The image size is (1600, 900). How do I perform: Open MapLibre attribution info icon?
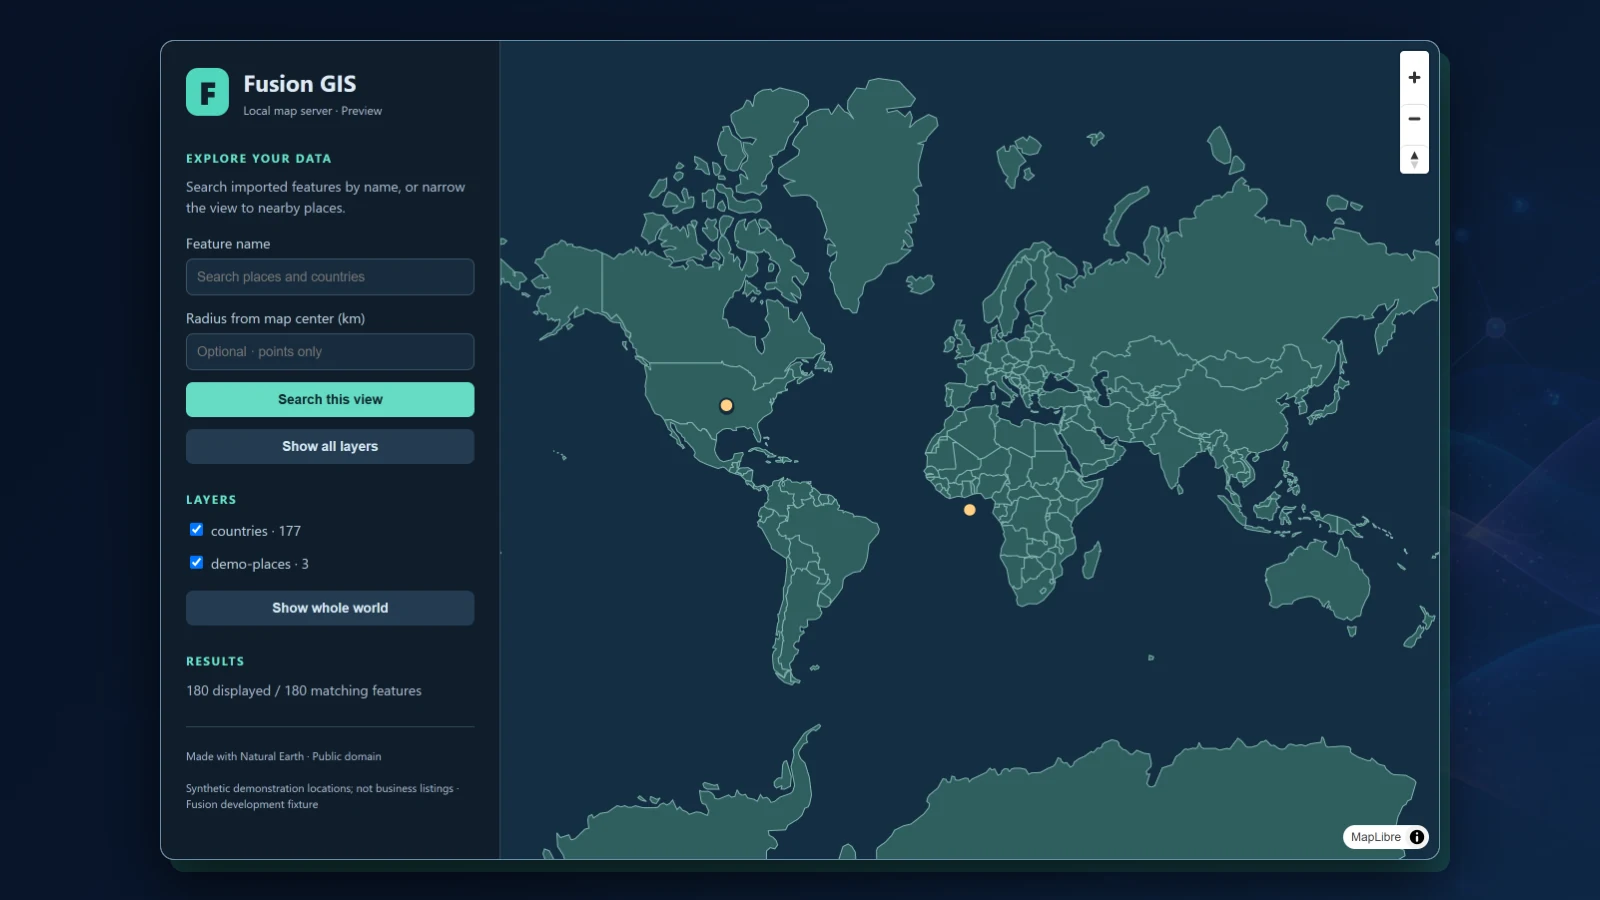pos(1417,837)
